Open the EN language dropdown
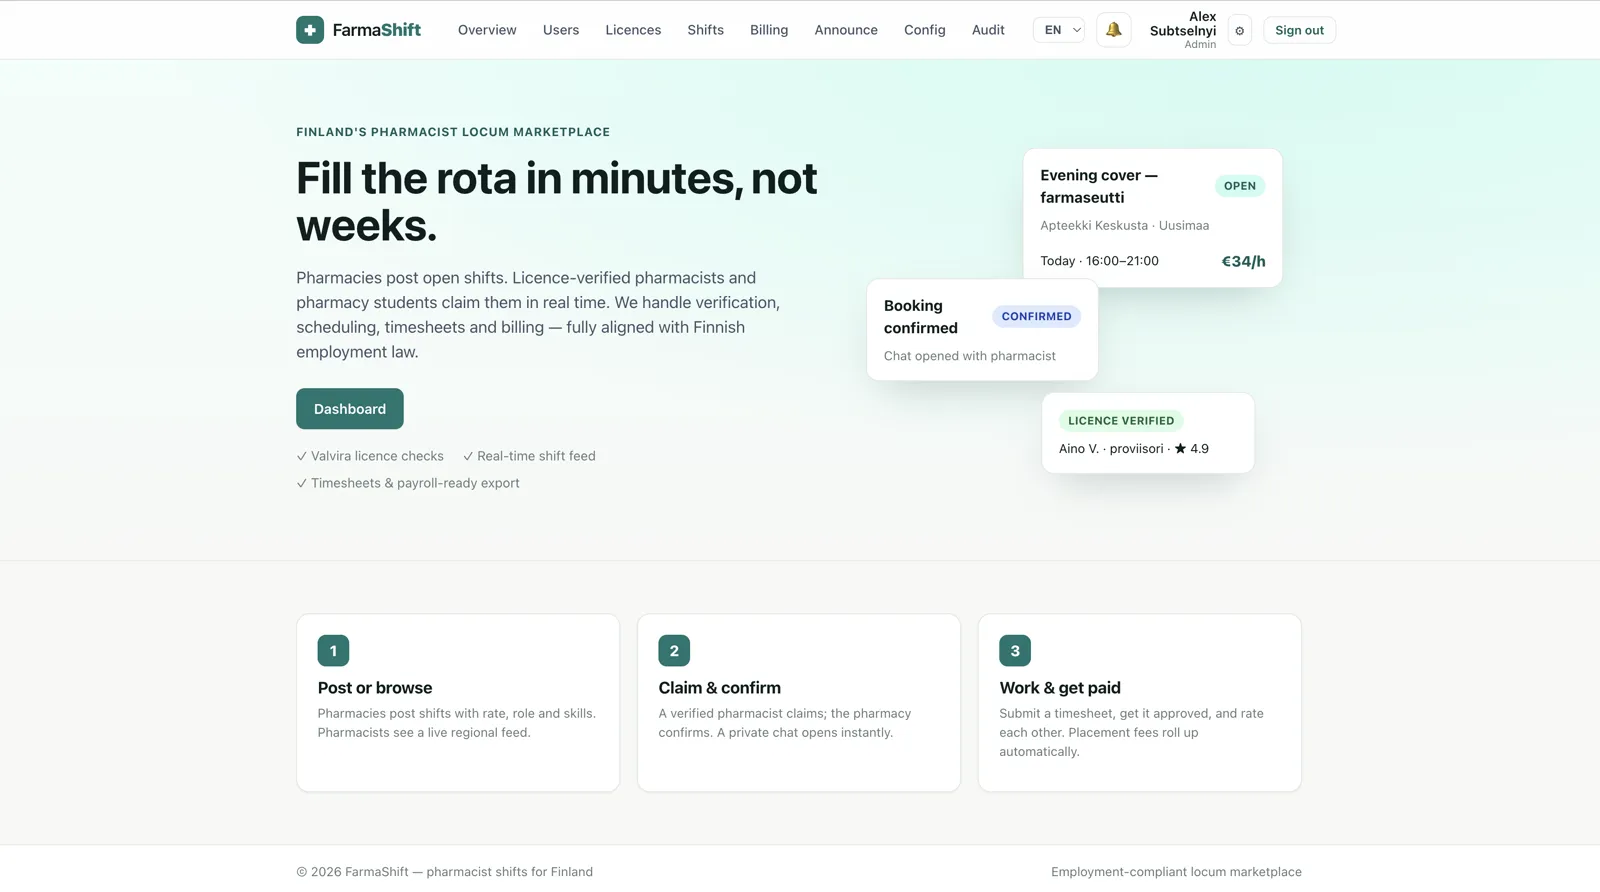1600x892 pixels. pyautogui.click(x=1059, y=30)
